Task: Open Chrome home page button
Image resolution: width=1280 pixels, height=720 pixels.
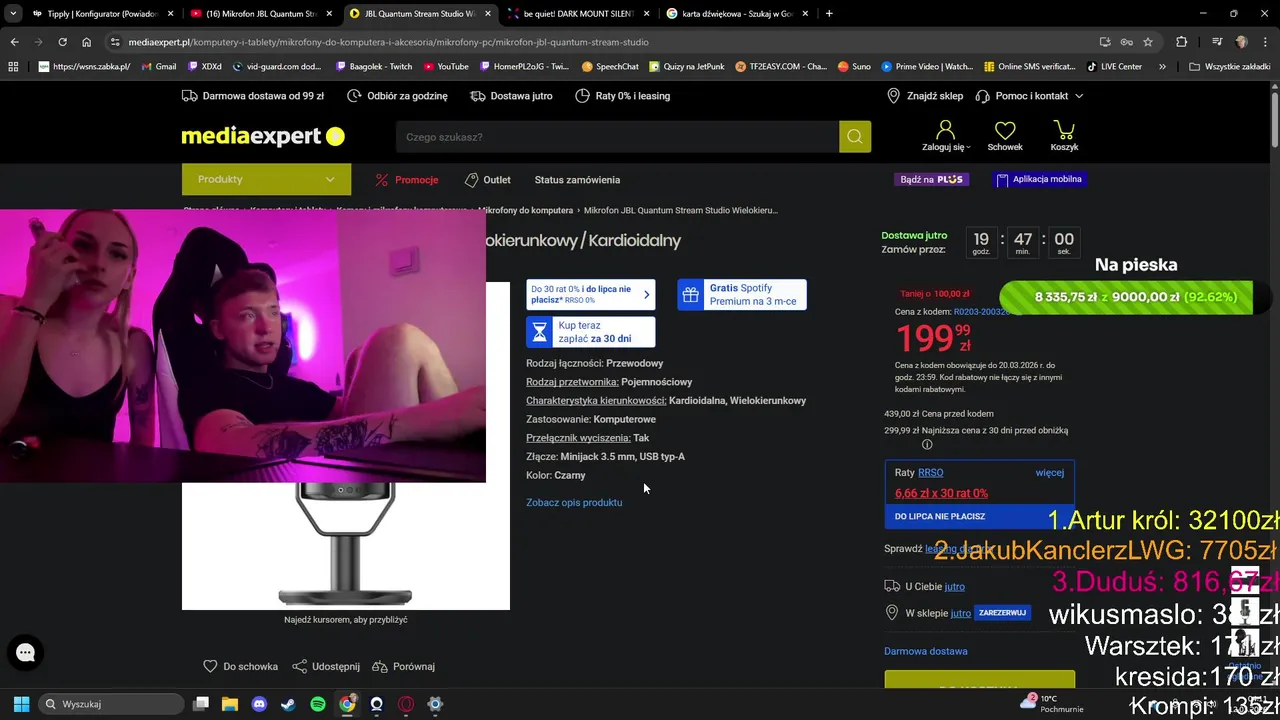Action: click(87, 42)
